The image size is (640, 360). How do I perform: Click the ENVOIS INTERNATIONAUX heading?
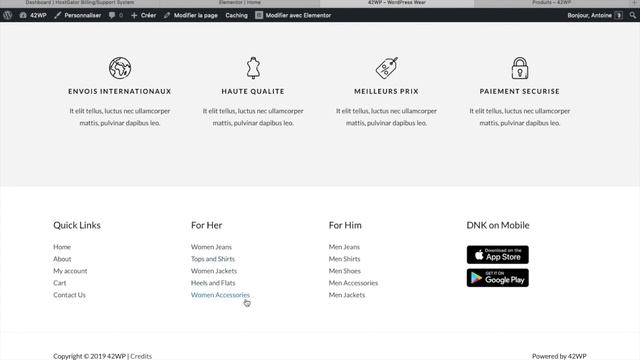[x=120, y=91]
